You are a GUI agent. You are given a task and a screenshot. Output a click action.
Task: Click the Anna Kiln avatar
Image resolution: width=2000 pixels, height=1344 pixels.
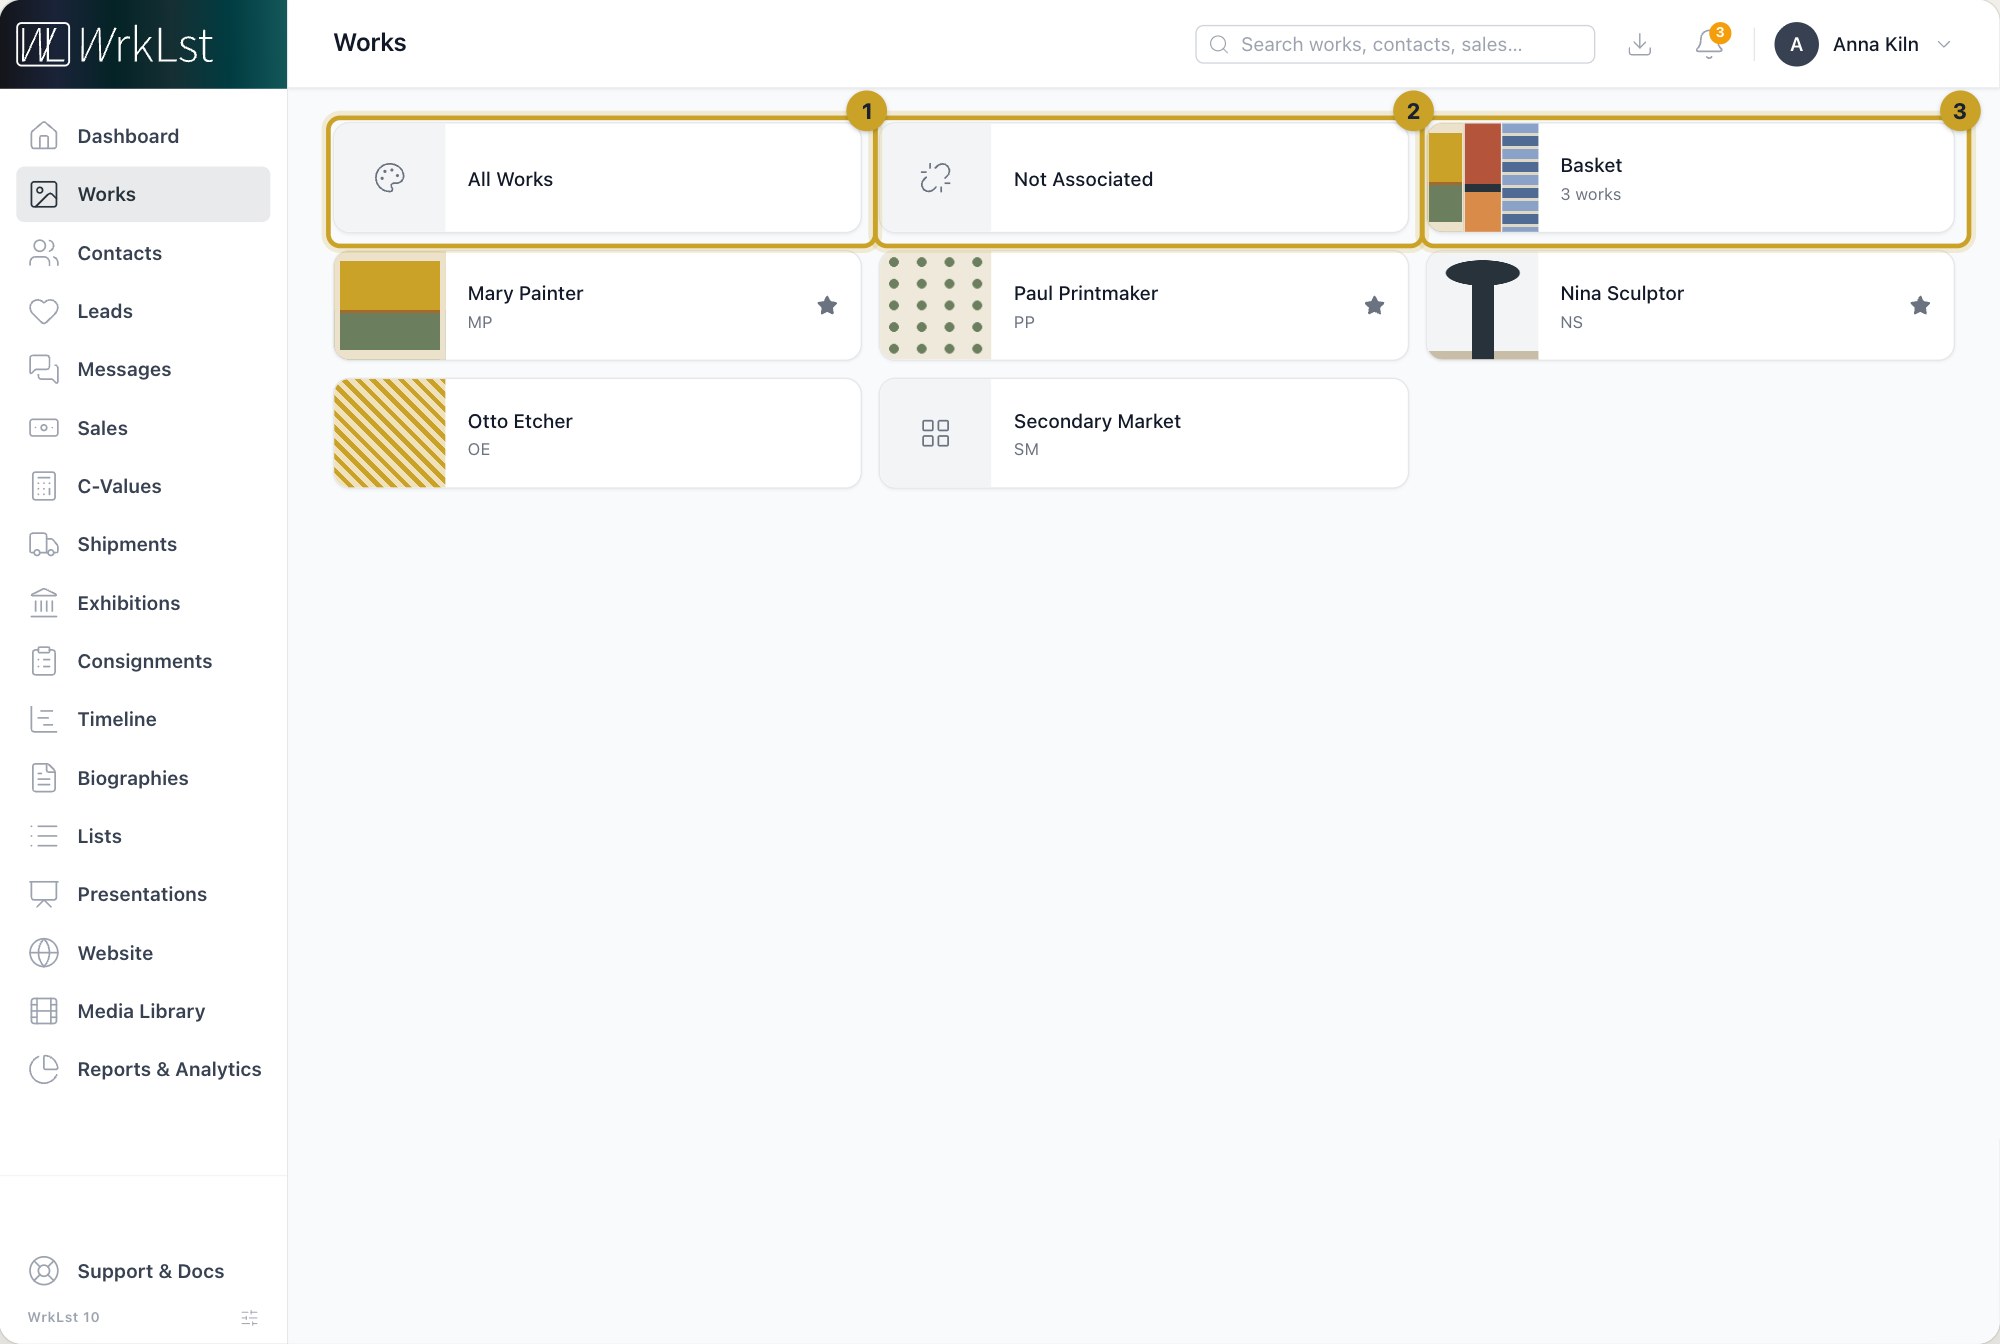click(x=1796, y=44)
